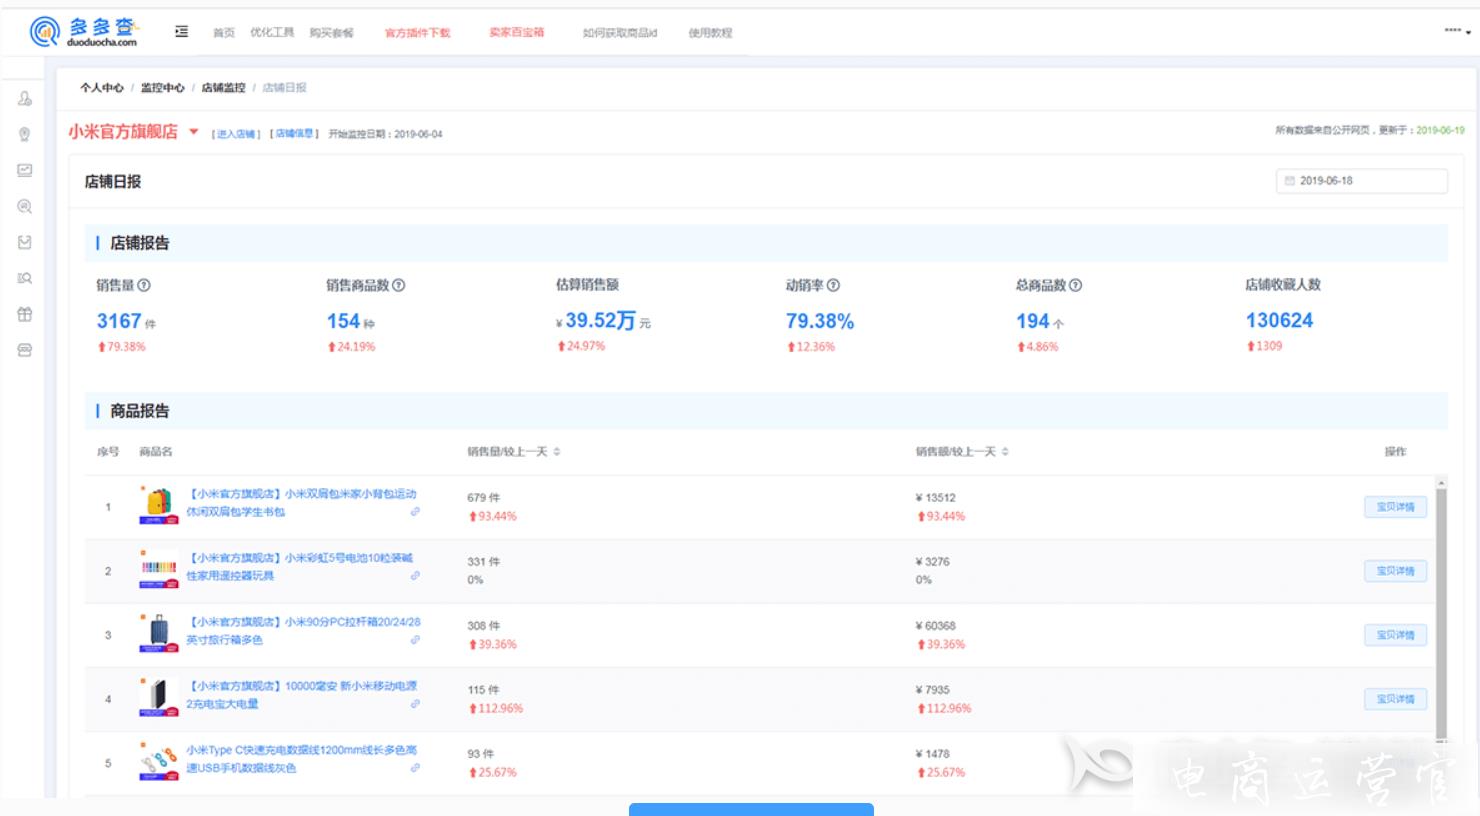Open rainbow battery product thumbnail
Screen dimensions: 1480x816
coord(158,570)
